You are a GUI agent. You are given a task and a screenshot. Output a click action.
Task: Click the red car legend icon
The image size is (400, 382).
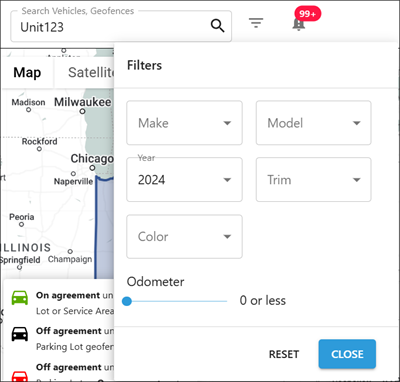pos(20,376)
